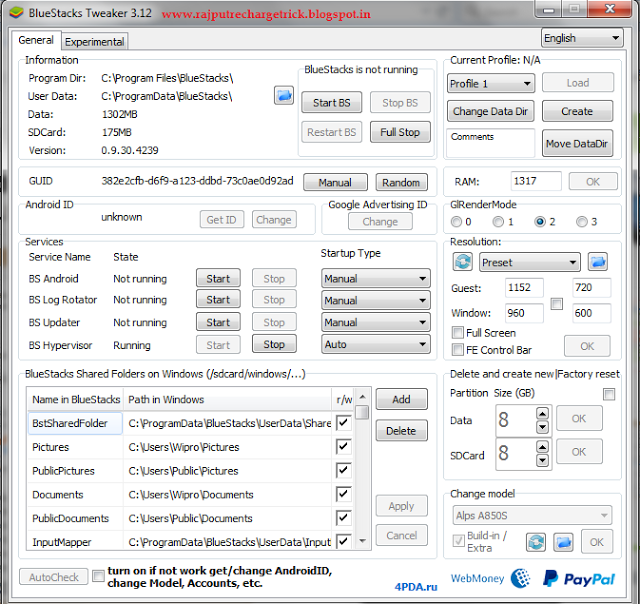Image resolution: width=640 pixels, height=604 pixels.
Task: Toggle FE Control Bar checkbox
Action: (458, 350)
